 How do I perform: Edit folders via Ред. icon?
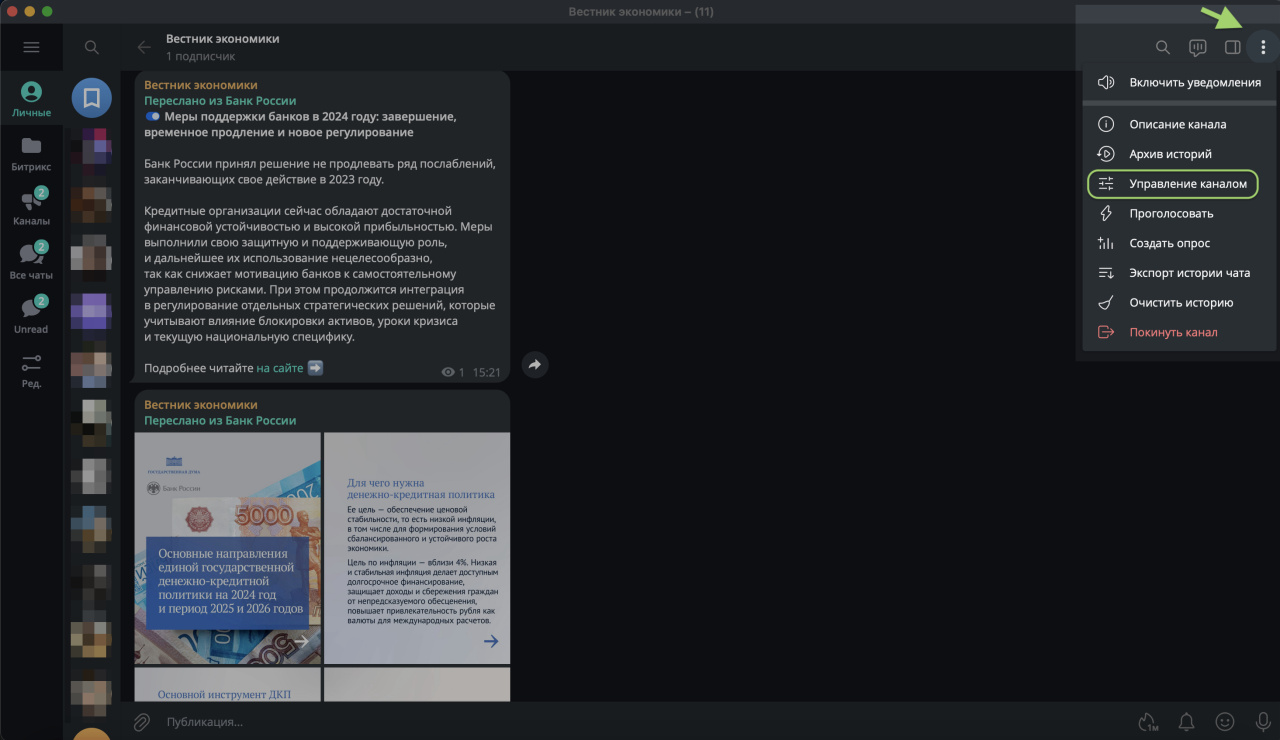coord(31,370)
